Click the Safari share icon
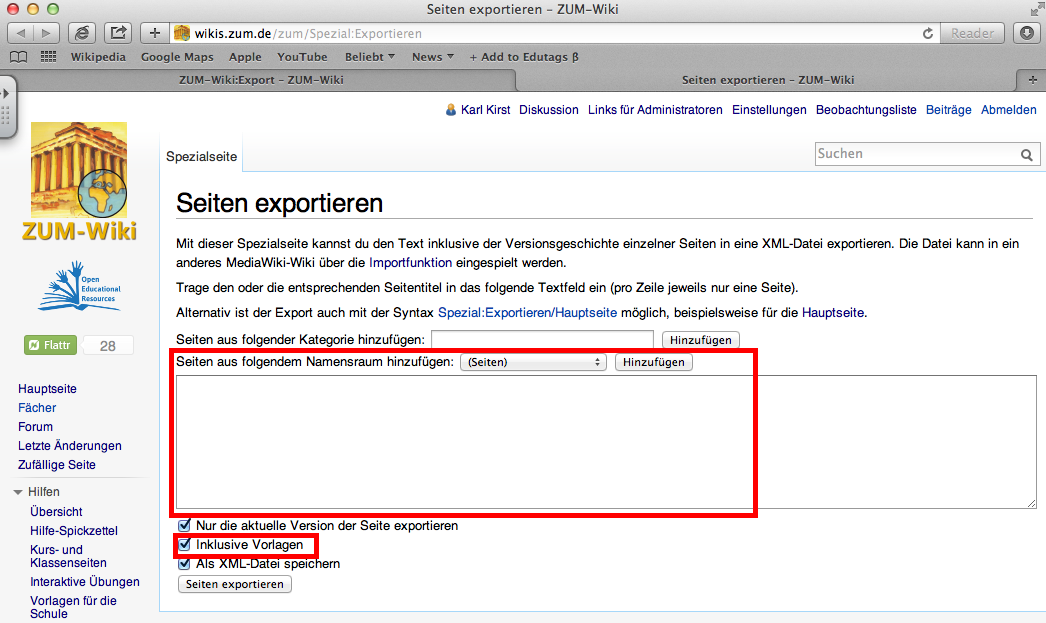The image size is (1046, 623). tap(118, 33)
